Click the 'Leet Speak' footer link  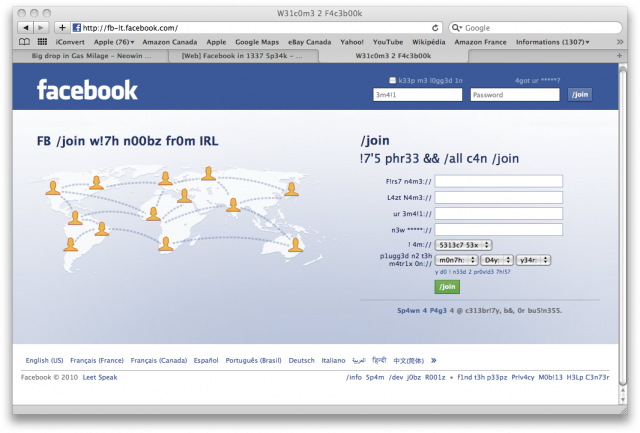pos(100,377)
